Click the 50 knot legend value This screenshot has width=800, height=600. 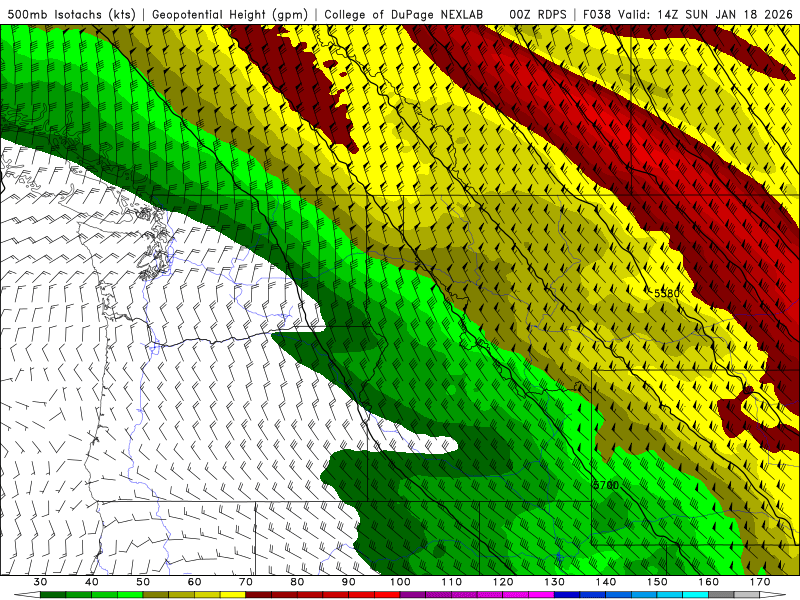(143, 582)
